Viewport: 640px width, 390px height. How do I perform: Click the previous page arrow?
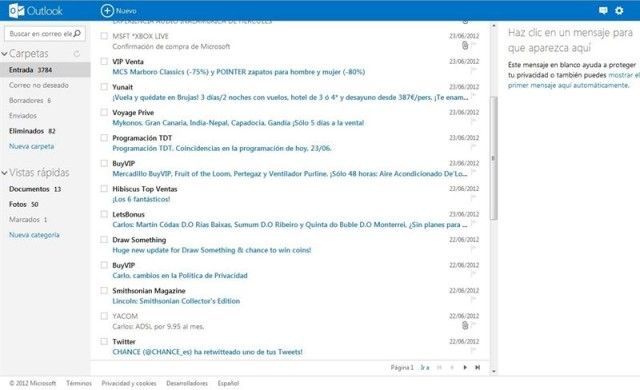click(452, 368)
